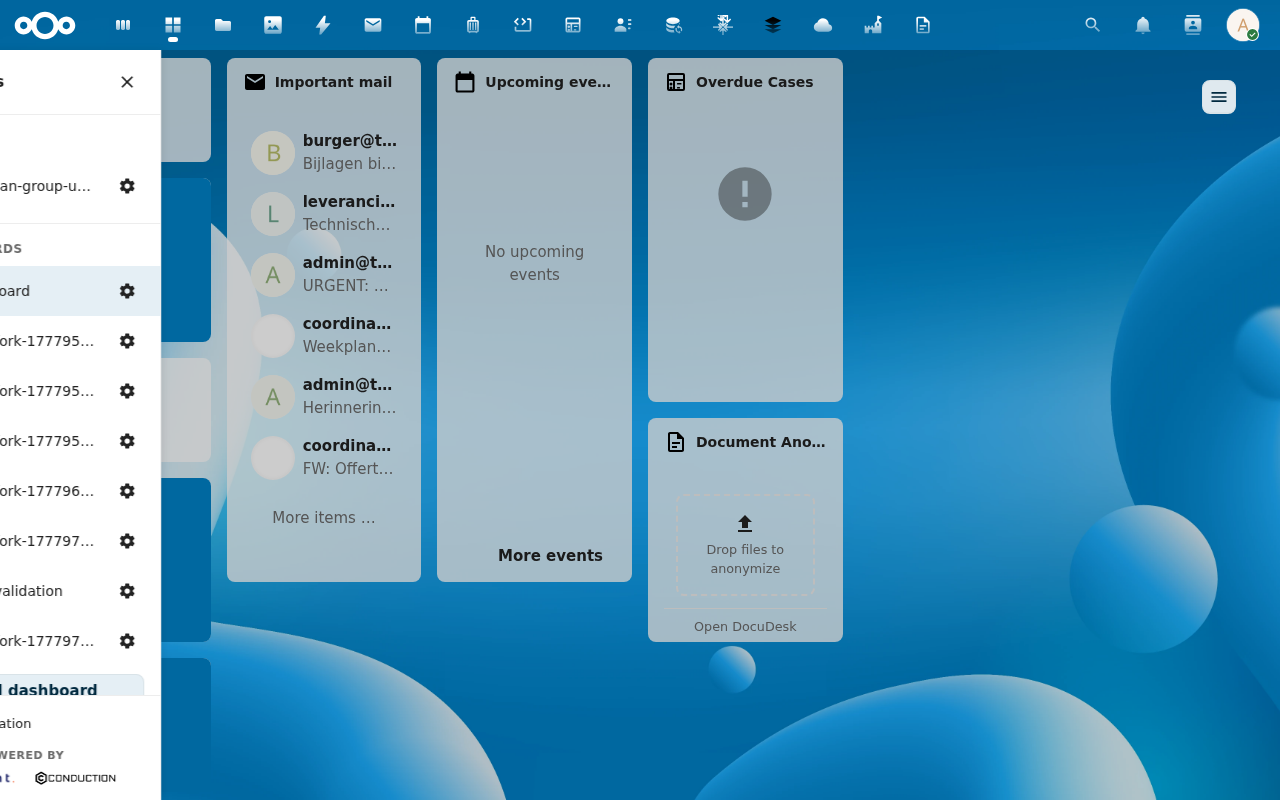Click the Open DocuDesk link
The image size is (1280, 800).
(x=745, y=627)
